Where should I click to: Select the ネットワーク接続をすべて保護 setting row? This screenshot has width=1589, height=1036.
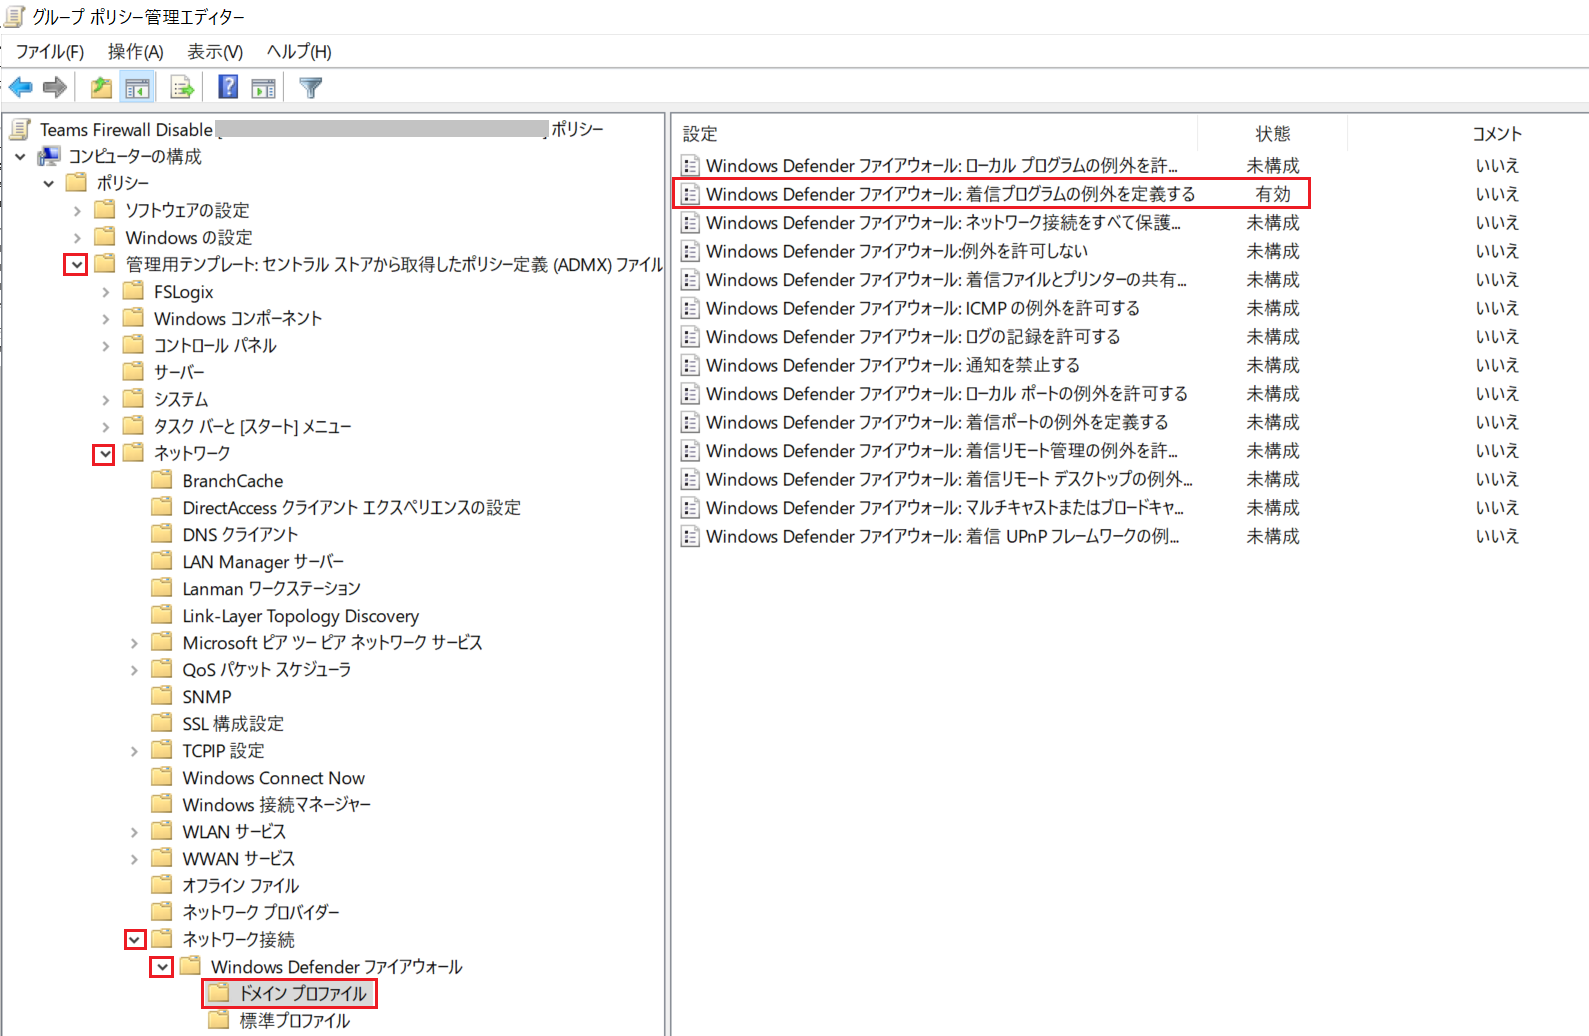(x=943, y=223)
